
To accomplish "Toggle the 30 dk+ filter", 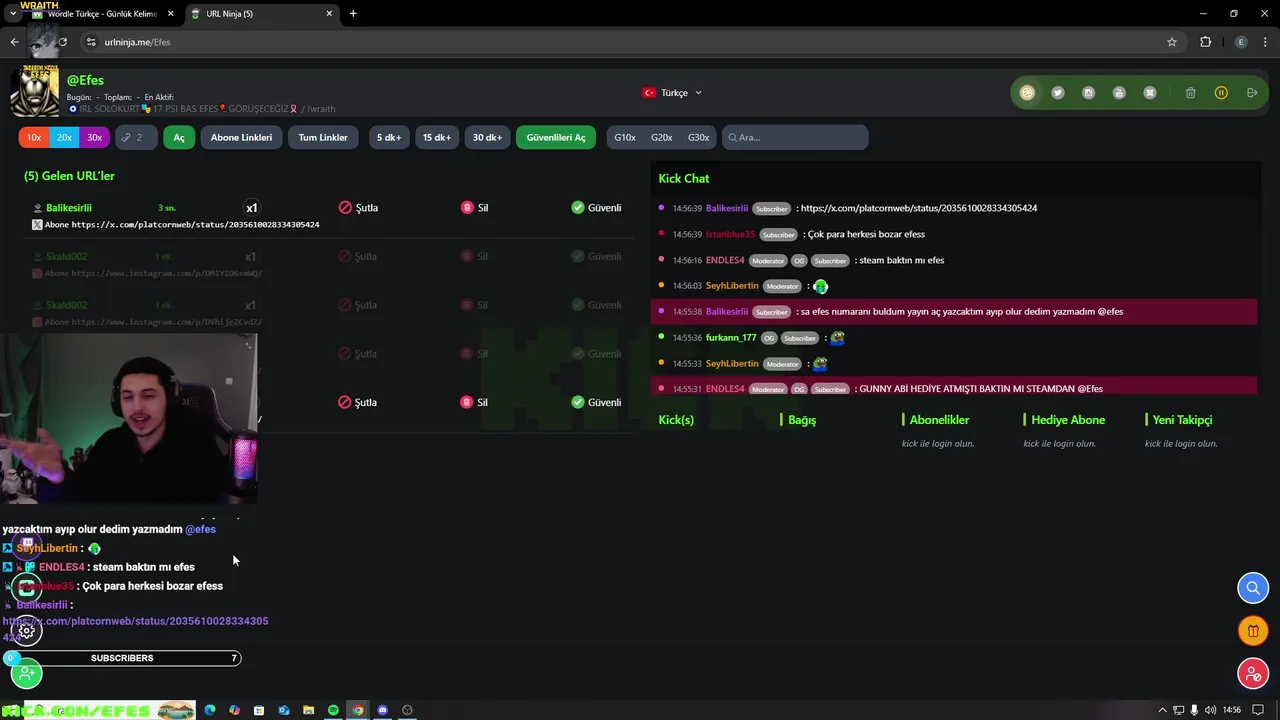I will [487, 138].
